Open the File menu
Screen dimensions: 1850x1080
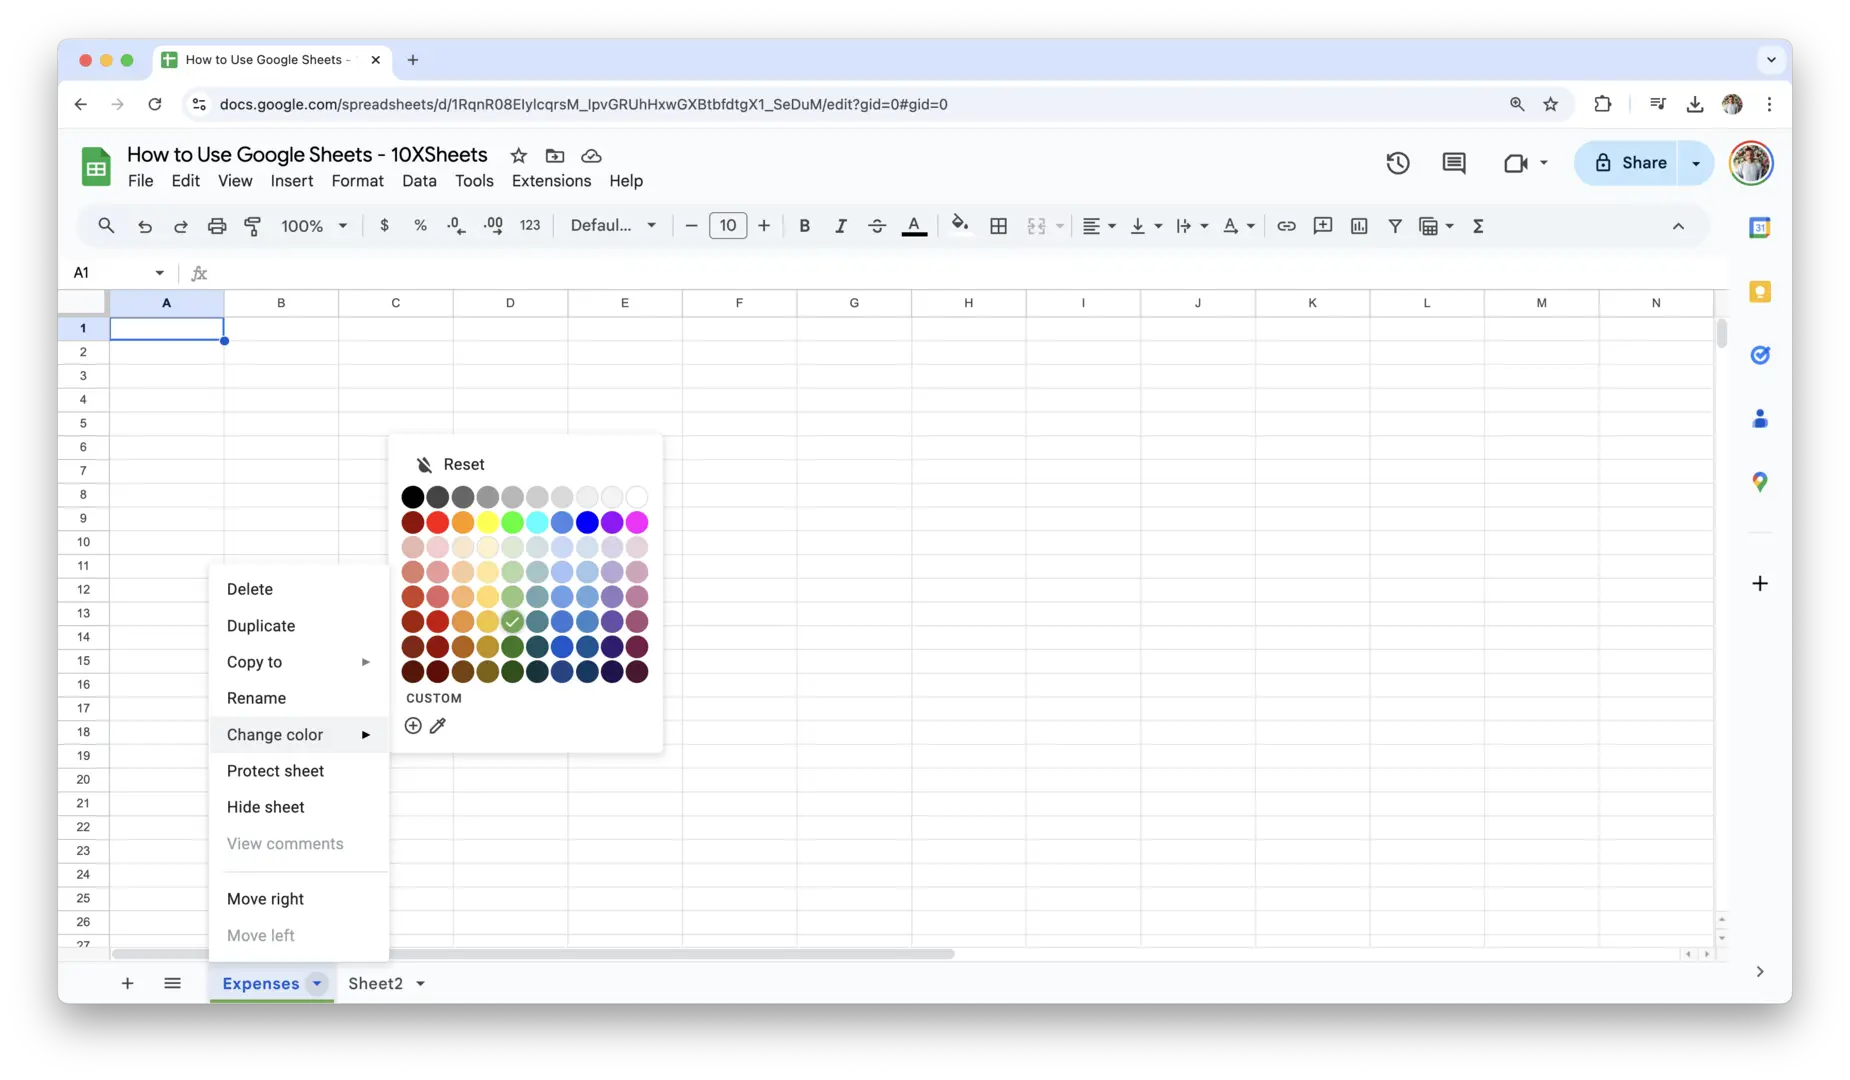(140, 181)
